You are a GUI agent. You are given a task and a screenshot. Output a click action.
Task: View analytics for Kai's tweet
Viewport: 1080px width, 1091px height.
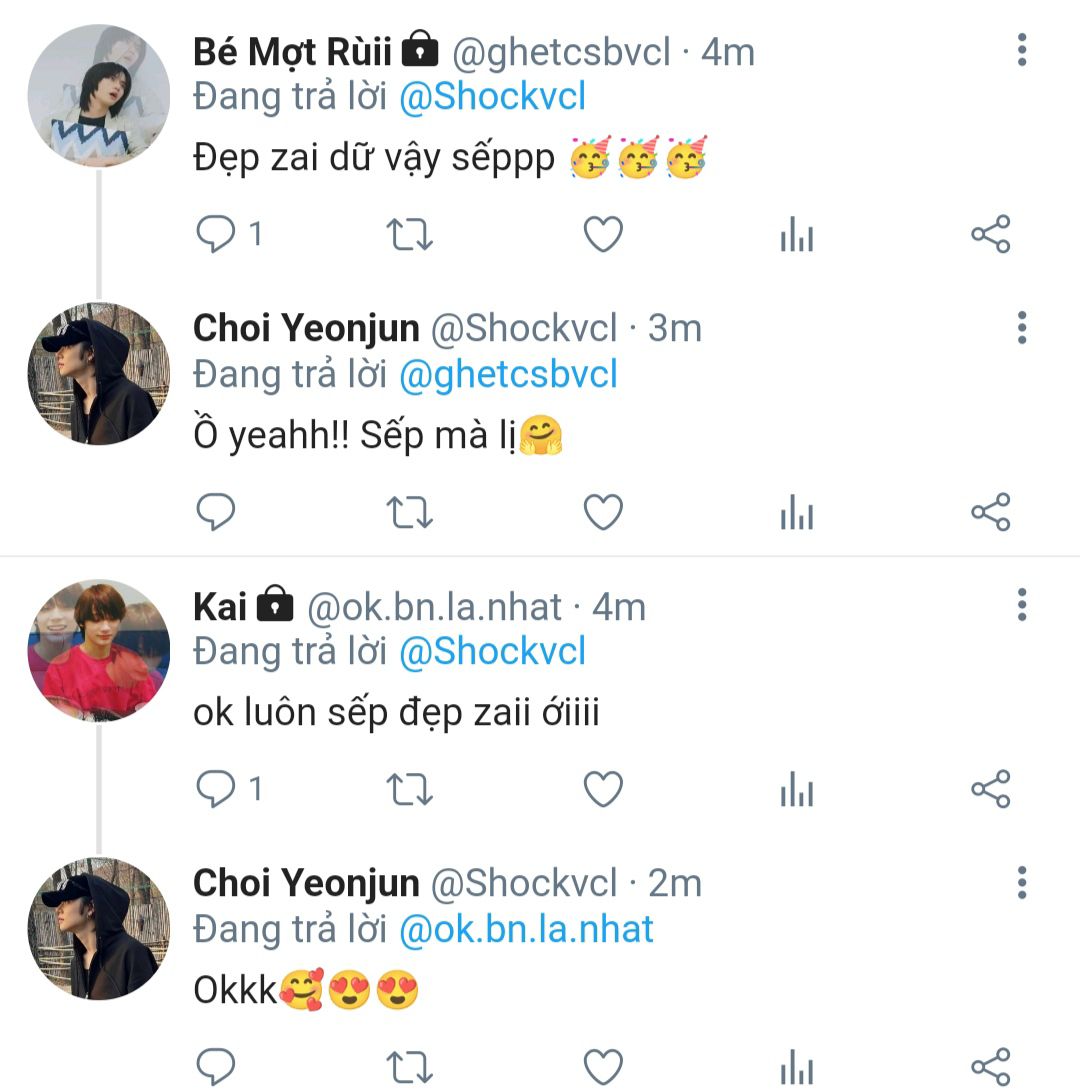point(796,792)
